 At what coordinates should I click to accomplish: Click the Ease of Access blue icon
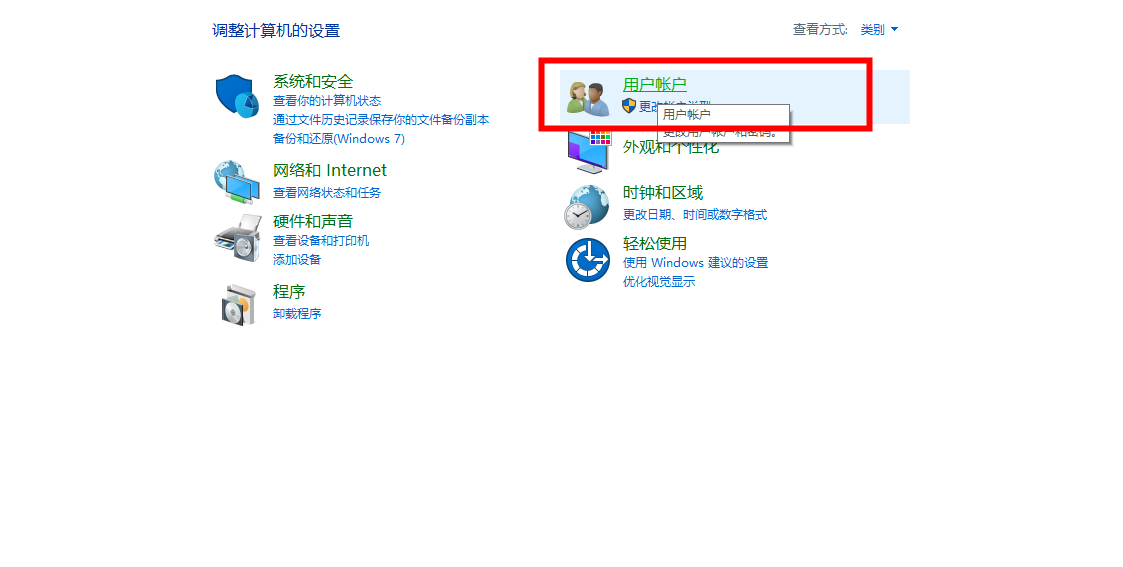[587, 260]
